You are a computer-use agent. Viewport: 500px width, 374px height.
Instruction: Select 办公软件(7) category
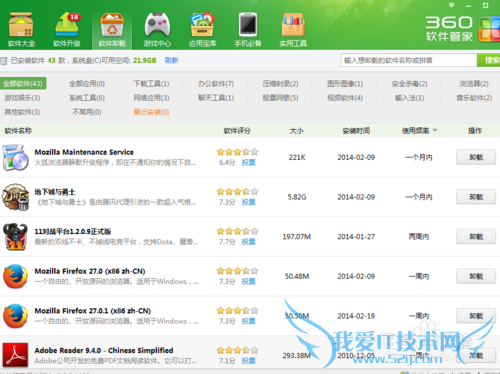click(x=216, y=83)
